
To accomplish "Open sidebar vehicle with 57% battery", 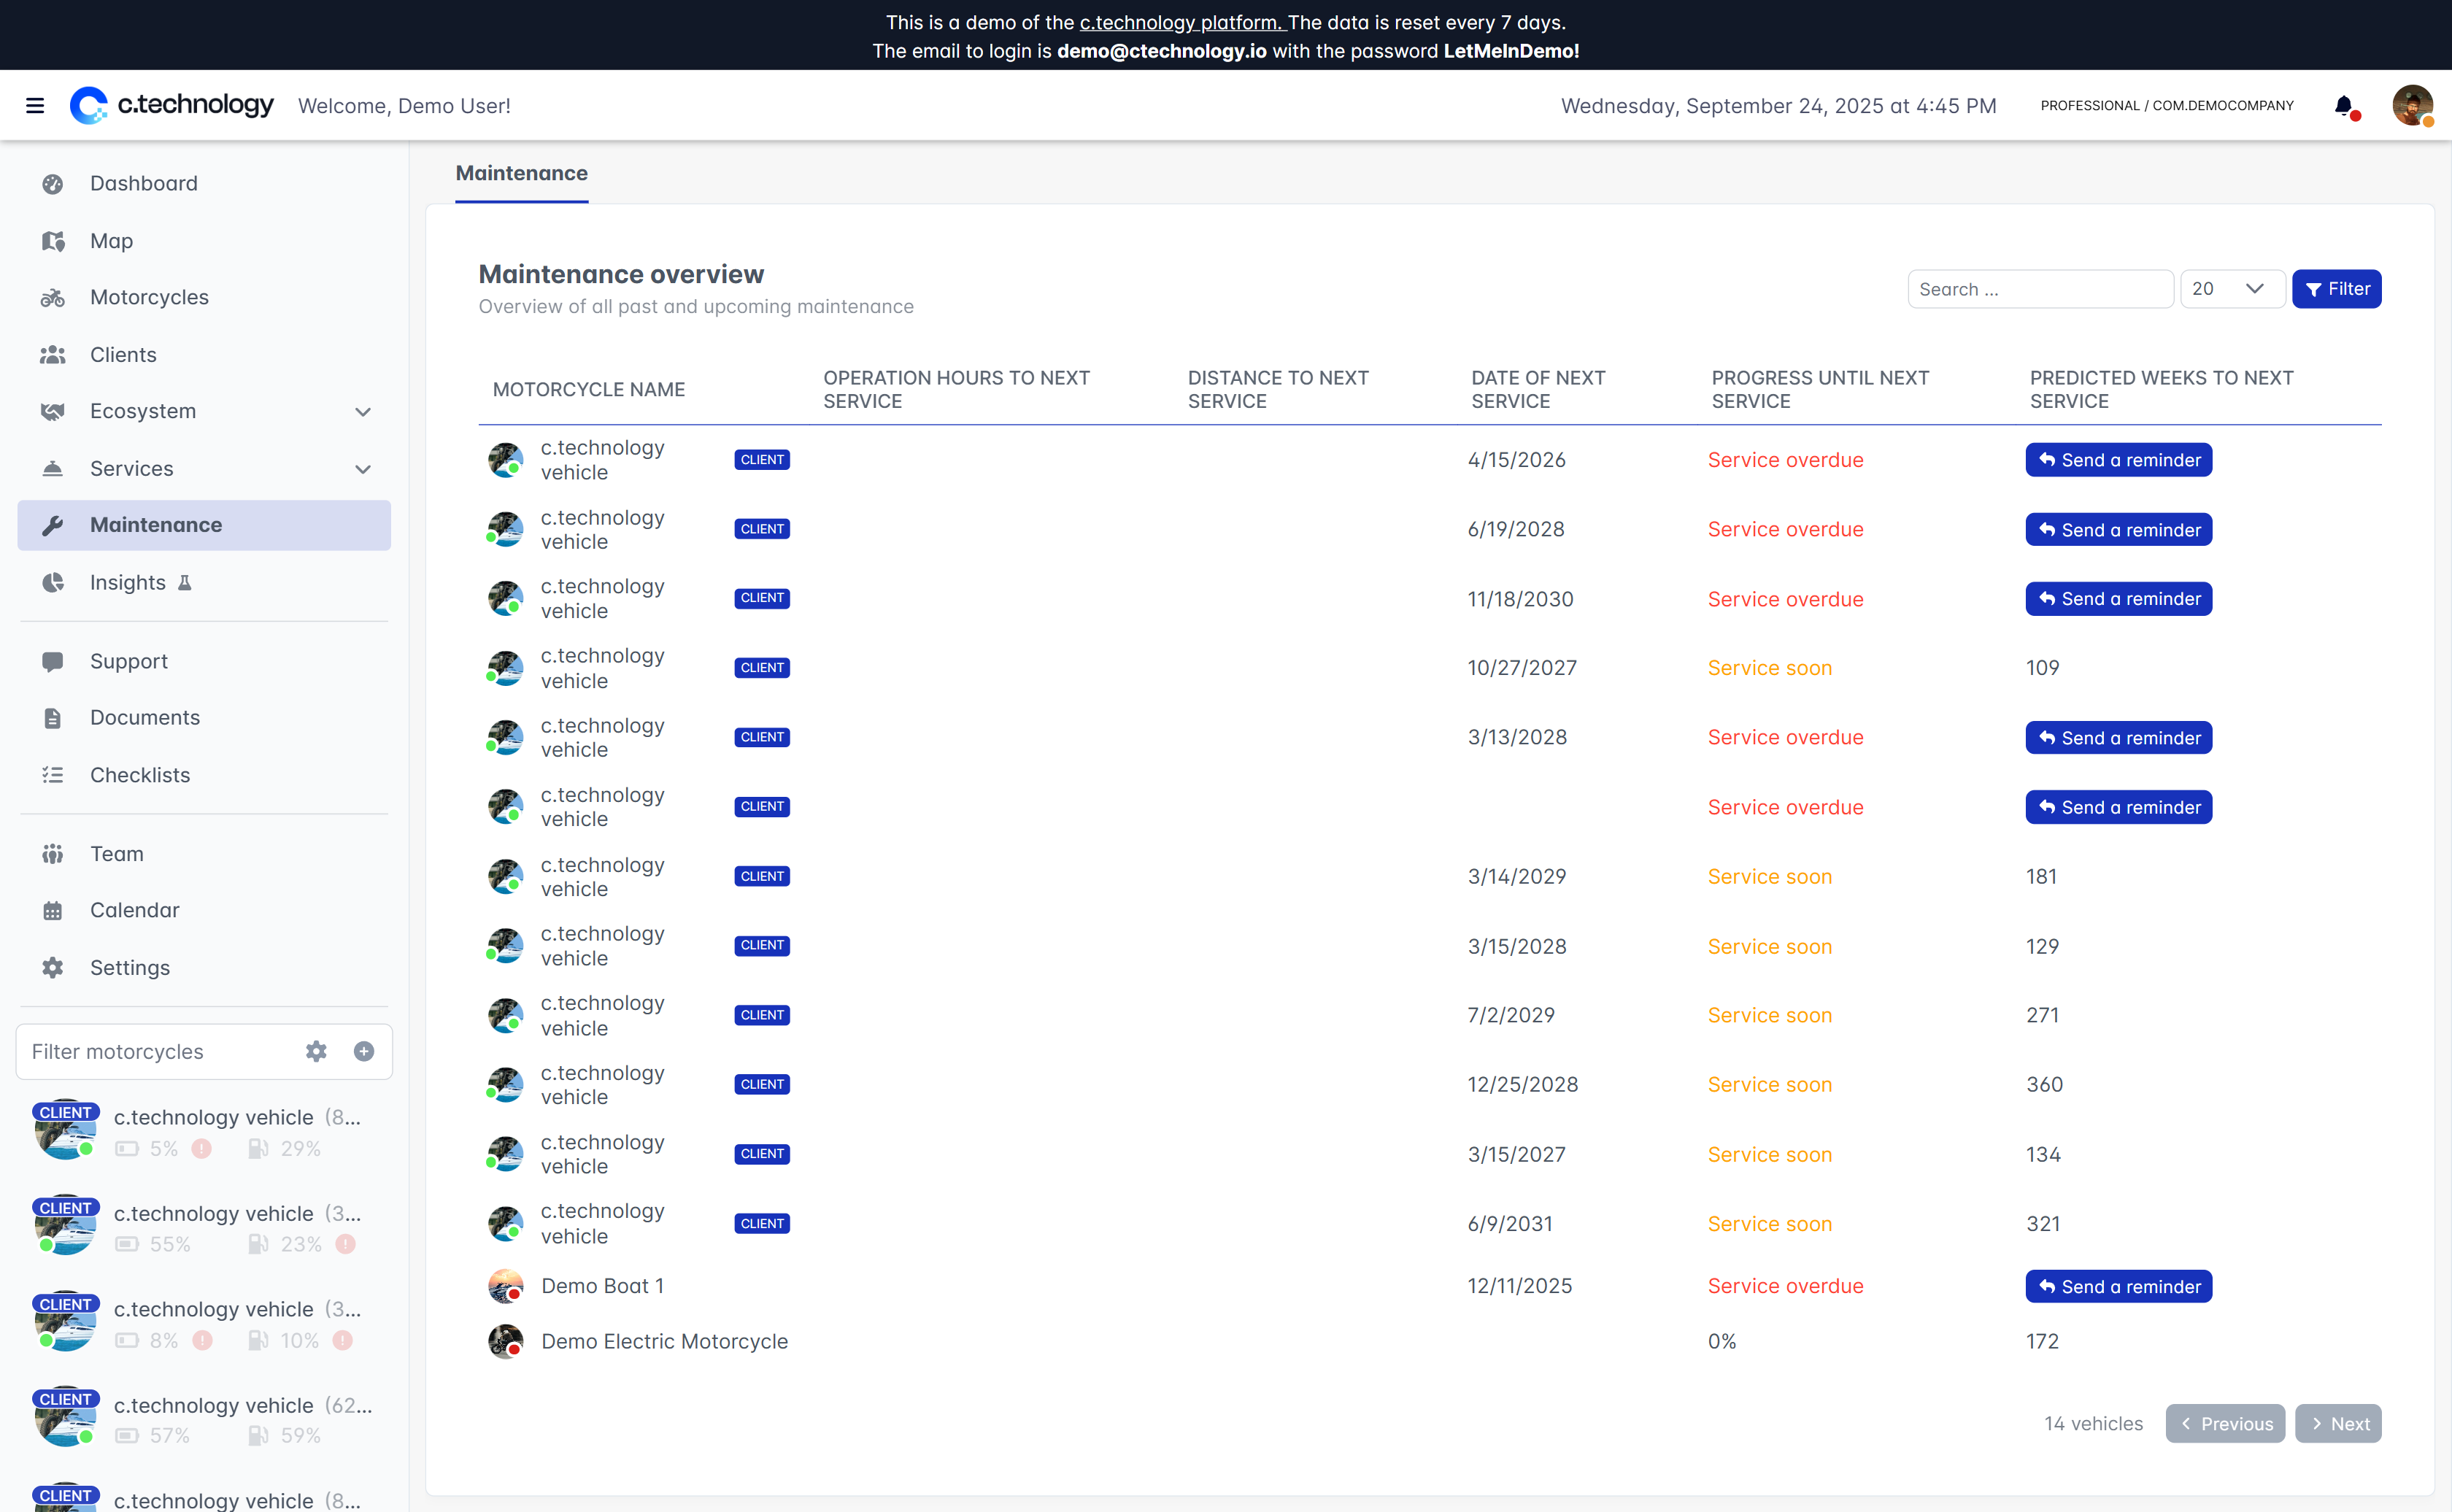I will pyautogui.click(x=204, y=1419).
